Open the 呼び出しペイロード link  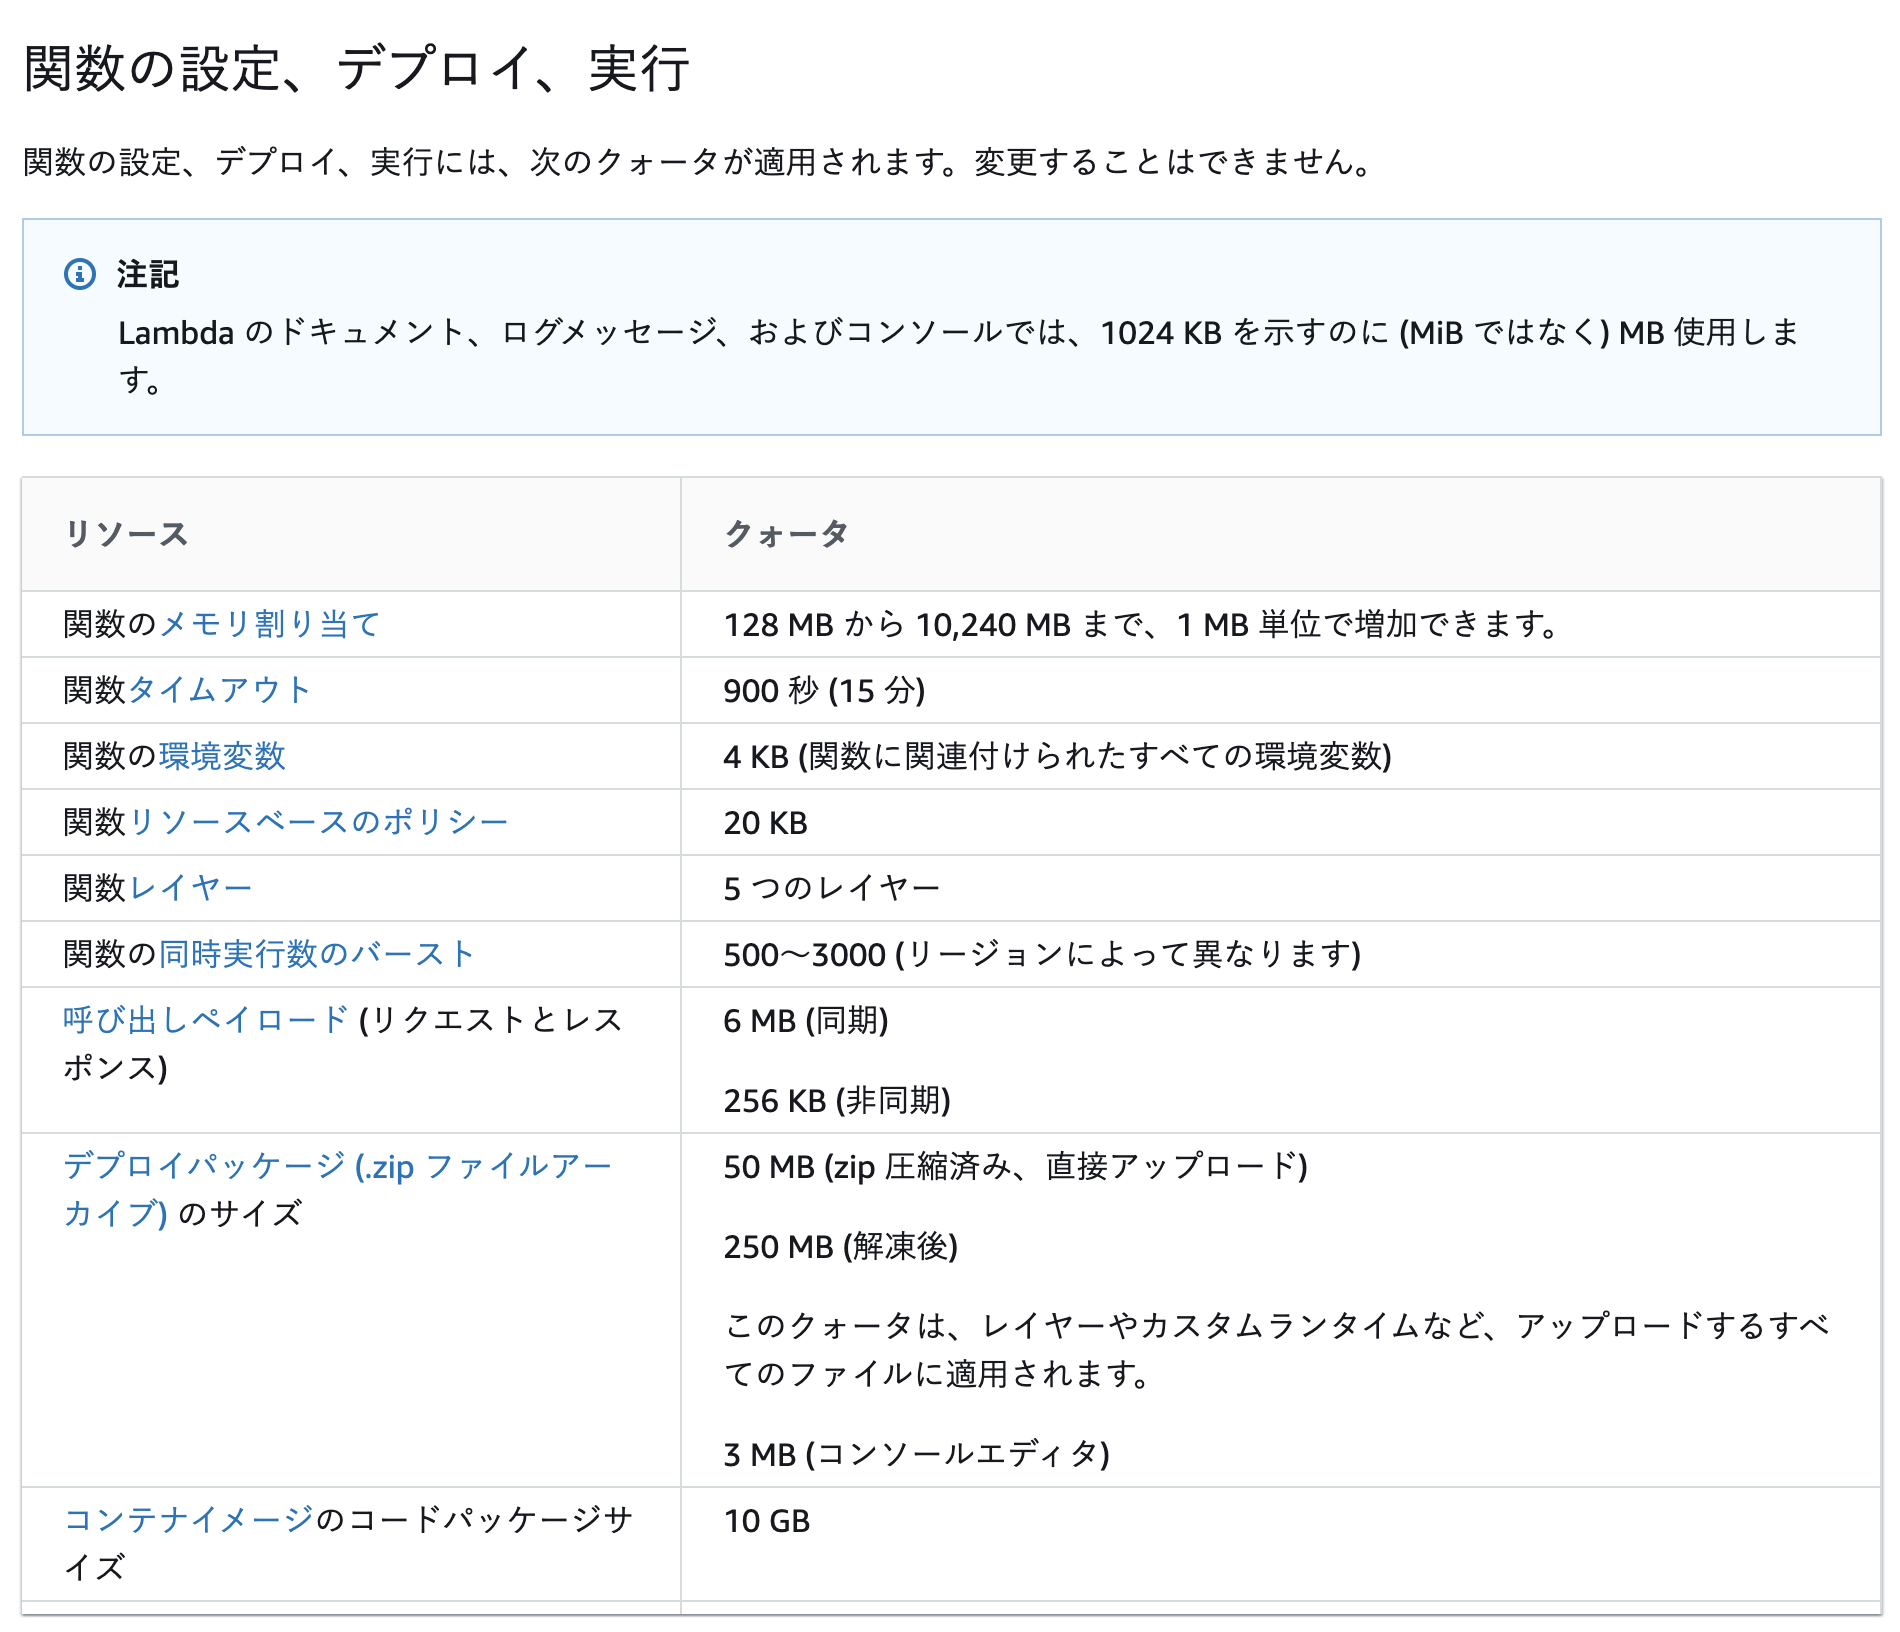(206, 1020)
